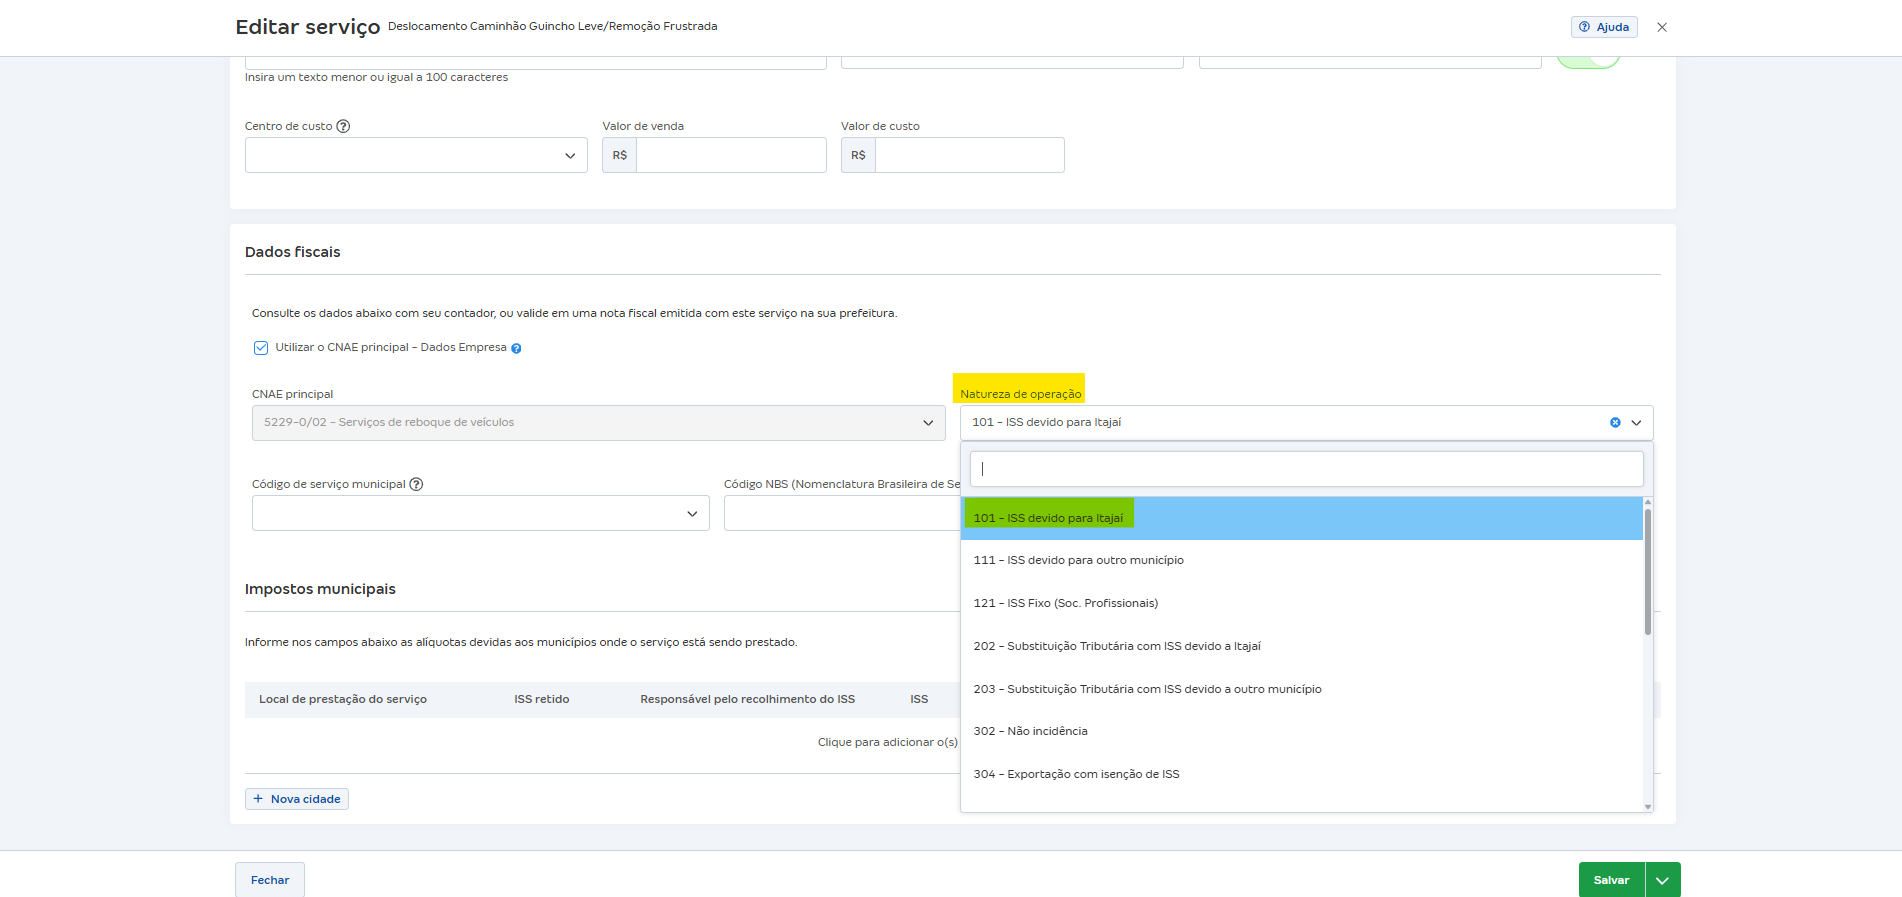Click the help icon beside Centro de custo
This screenshot has width=1902, height=897.
click(x=343, y=126)
